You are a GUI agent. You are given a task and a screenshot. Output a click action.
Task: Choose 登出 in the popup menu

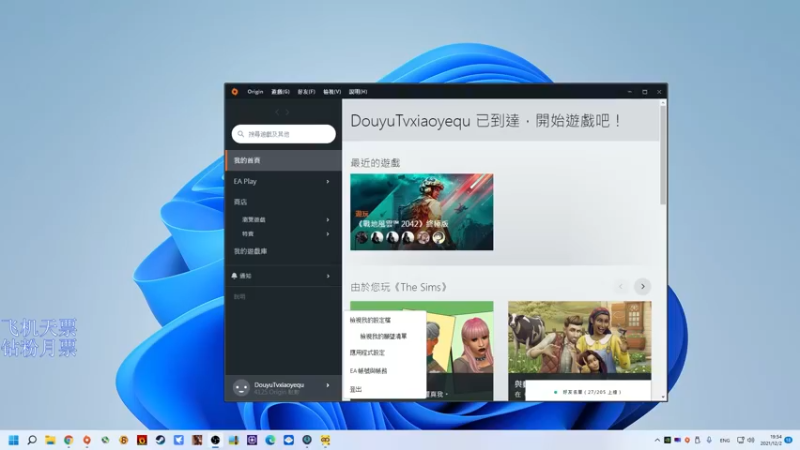click(x=356, y=389)
